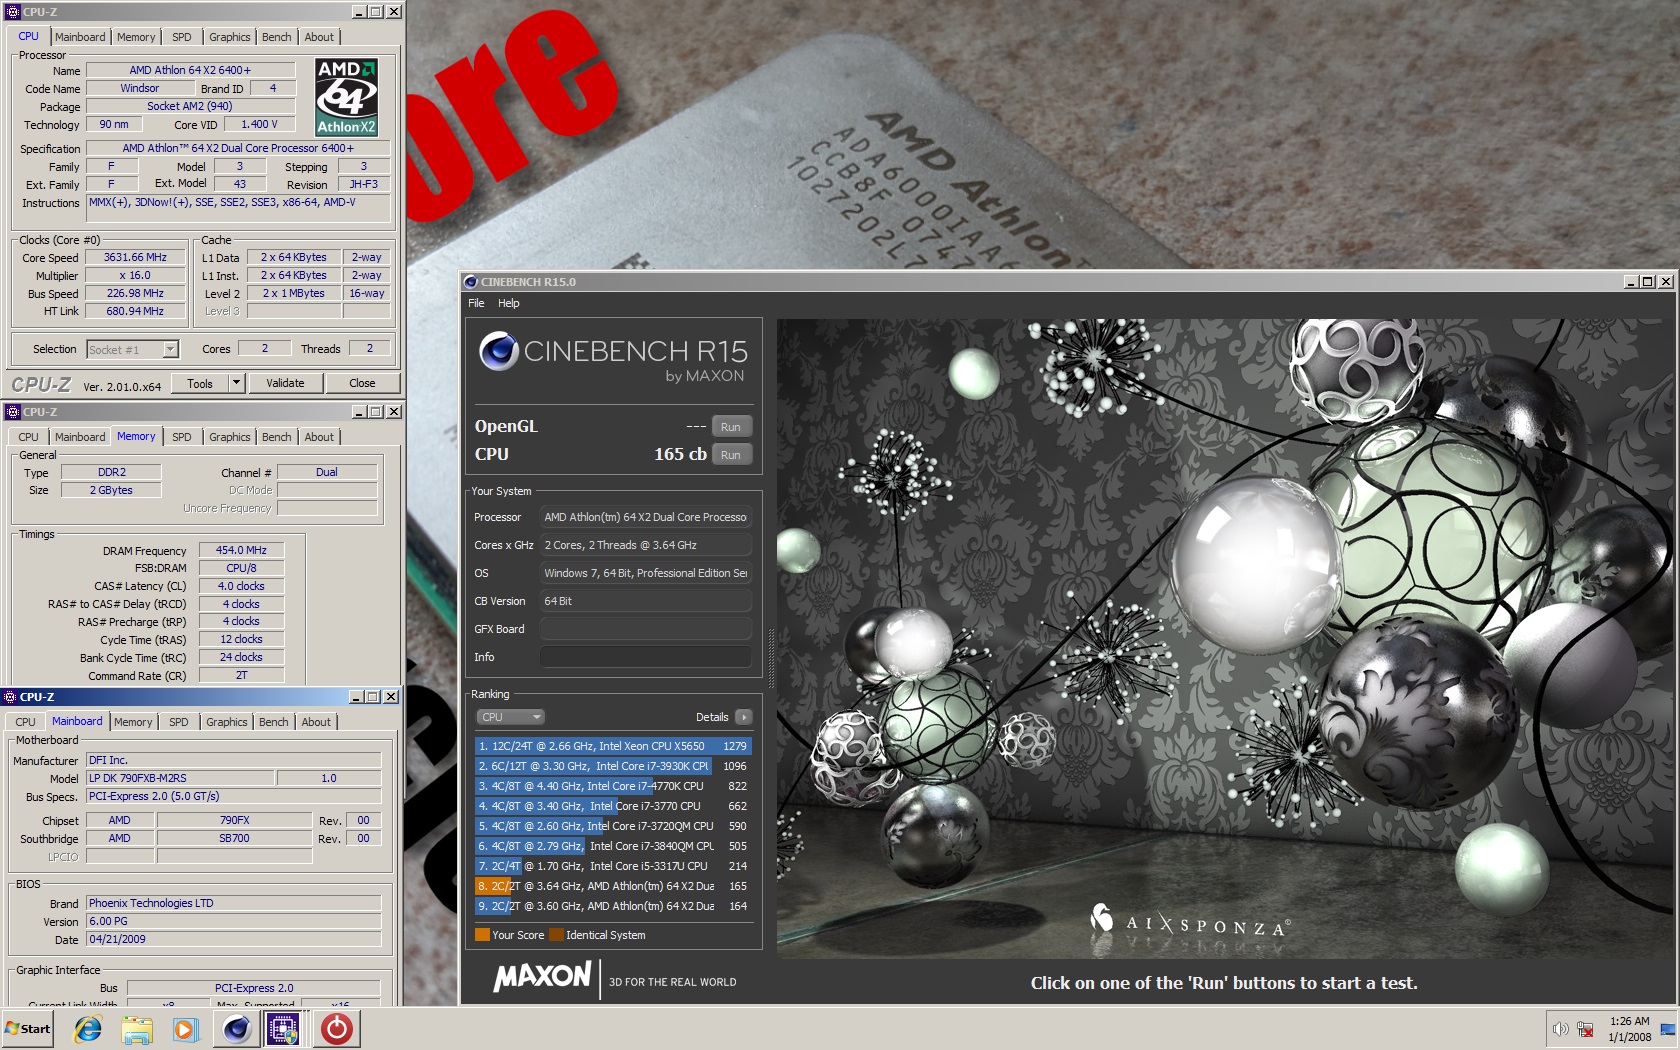
Task: Select ranking row Core i7-3770
Action: click(x=613, y=806)
